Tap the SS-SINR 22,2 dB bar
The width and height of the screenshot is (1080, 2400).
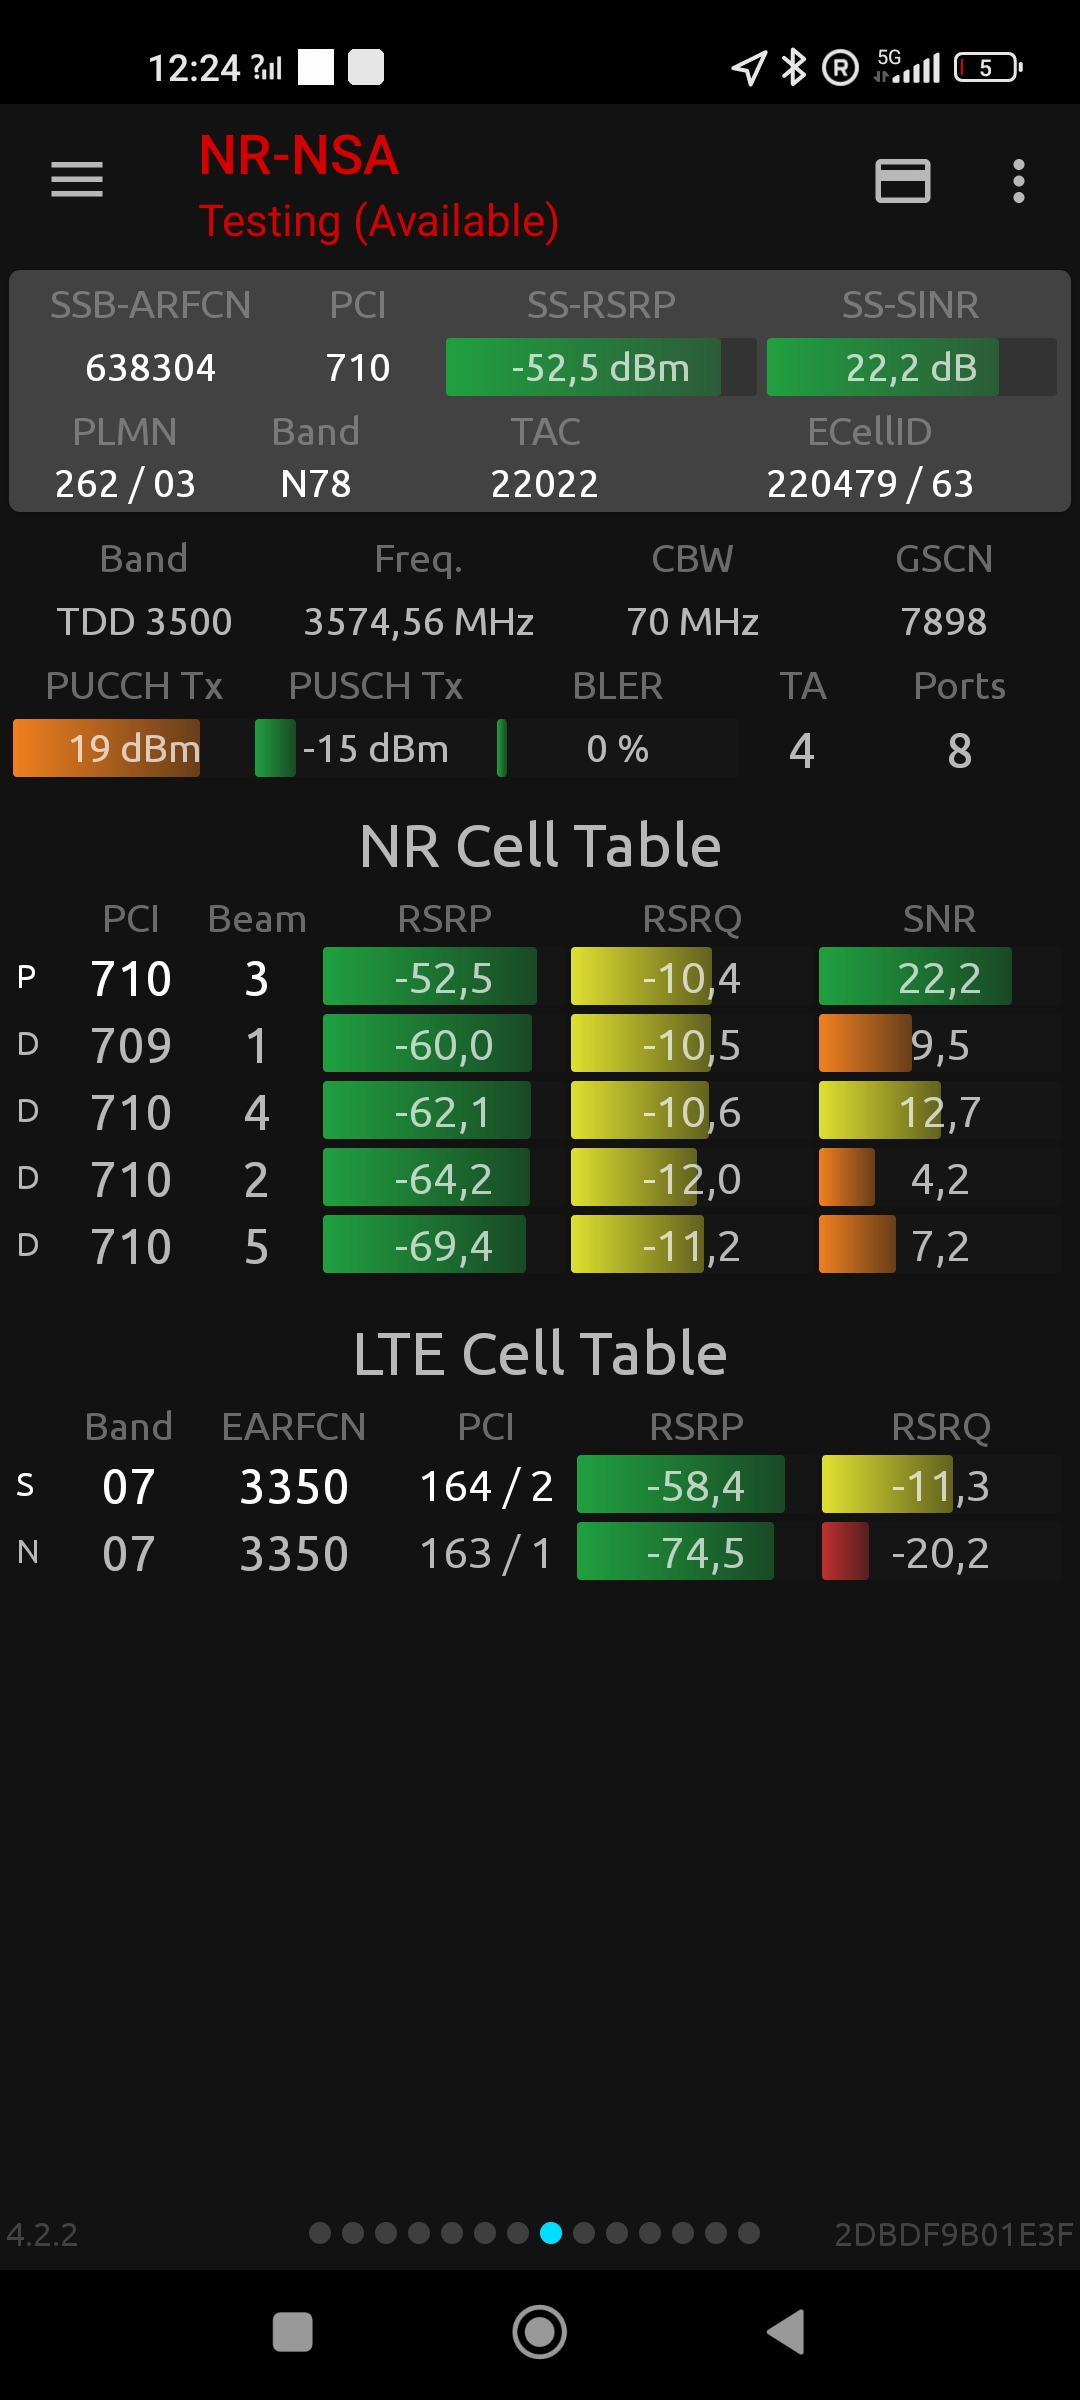coord(910,368)
